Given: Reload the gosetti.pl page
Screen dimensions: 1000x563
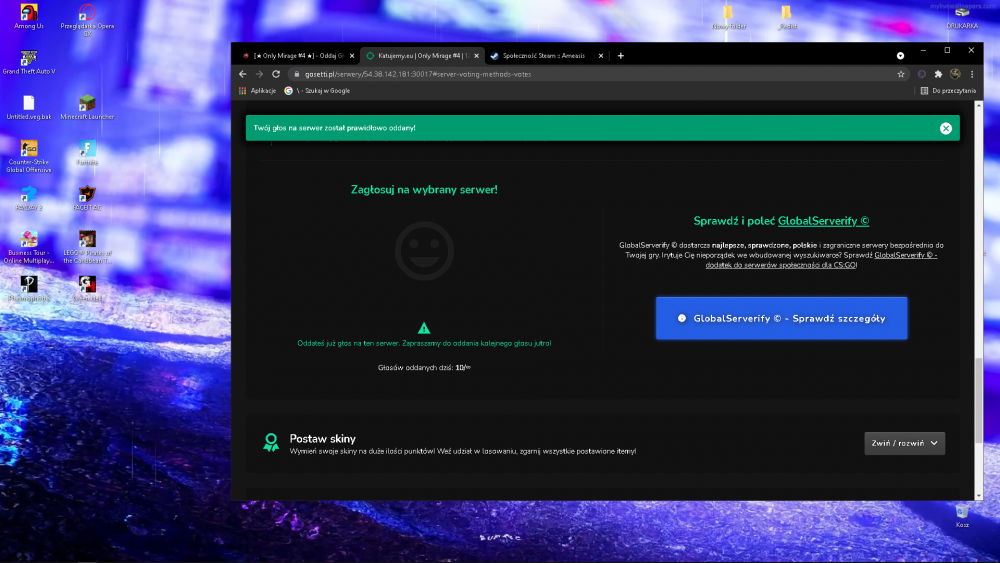Looking at the screenshot, I should pos(276,74).
